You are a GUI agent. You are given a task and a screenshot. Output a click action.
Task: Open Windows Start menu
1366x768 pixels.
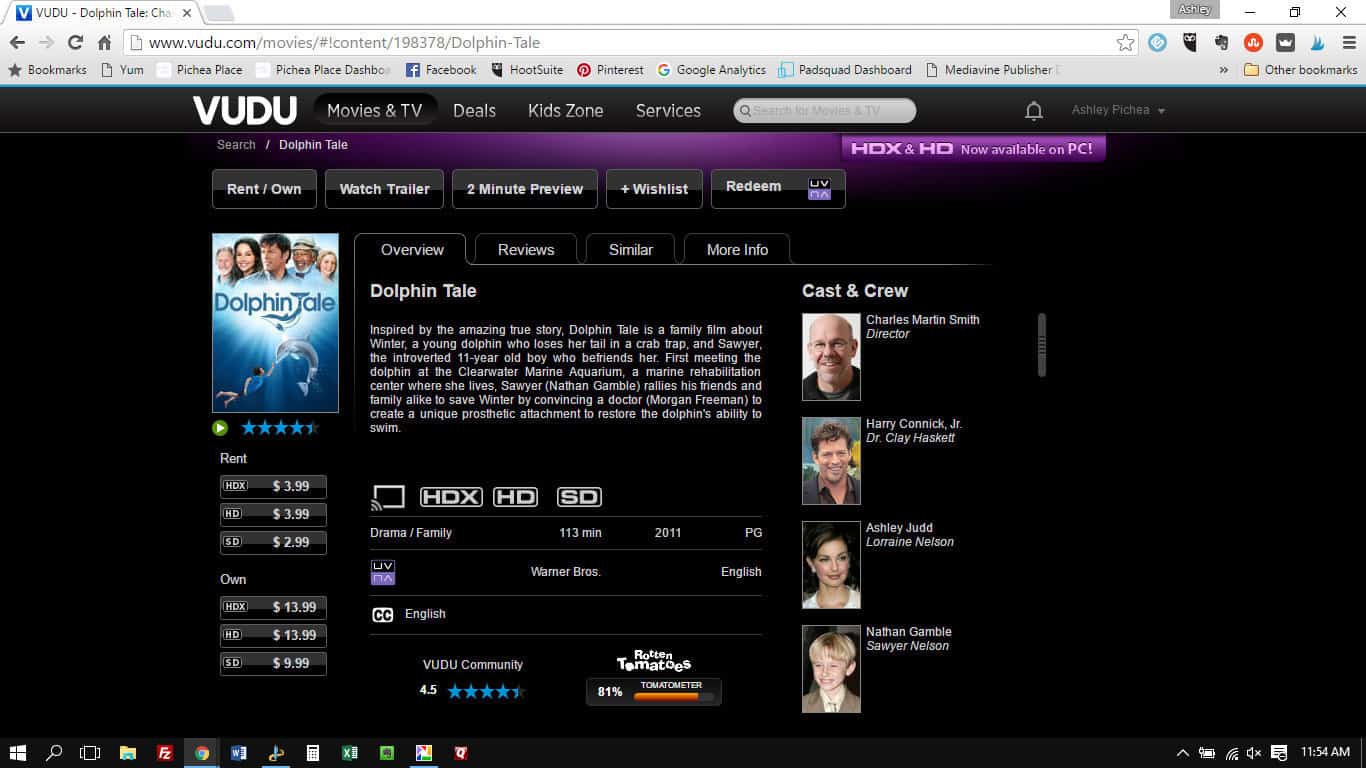(17, 753)
